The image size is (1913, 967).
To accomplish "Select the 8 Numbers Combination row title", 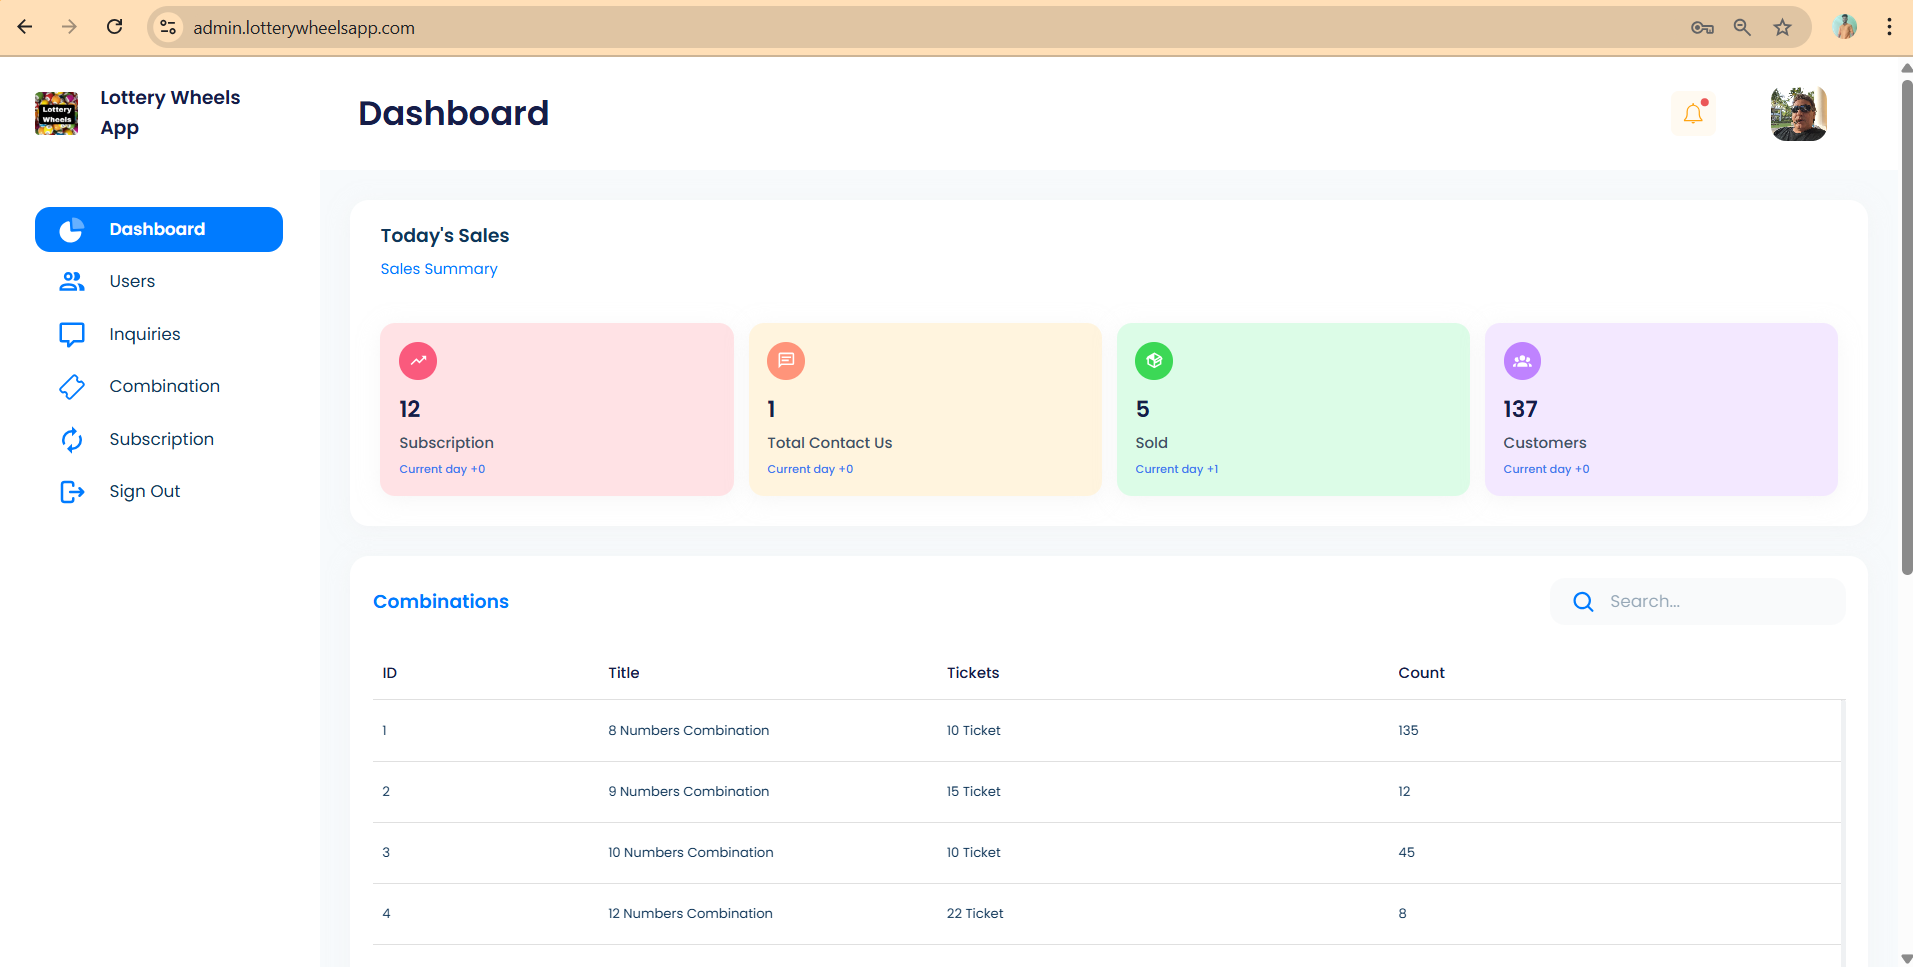I will click(x=689, y=731).
